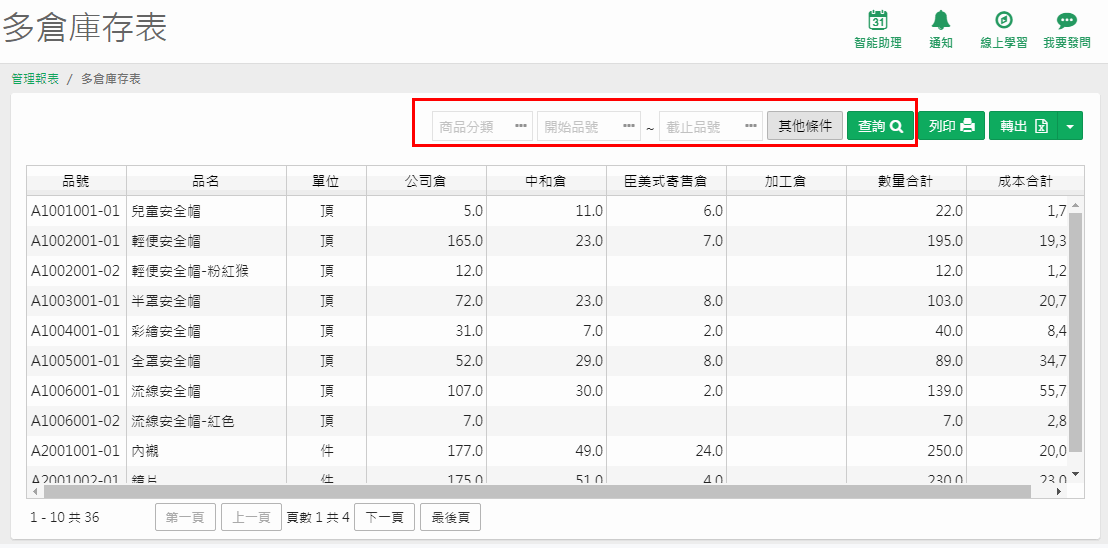Open the 線上學習 compass icon
This screenshot has height=548, width=1108.
[x=1003, y=20]
